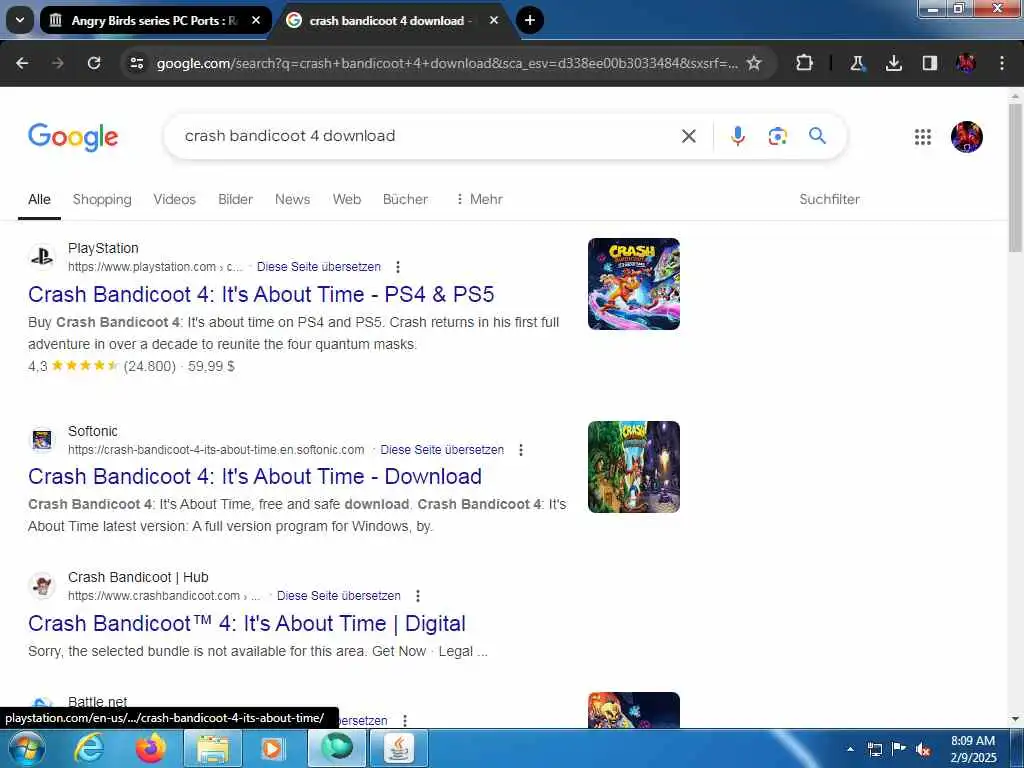Open the Extensions puzzle icon
Viewport: 1024px width, 768px height.
click(x=805, y=63)
